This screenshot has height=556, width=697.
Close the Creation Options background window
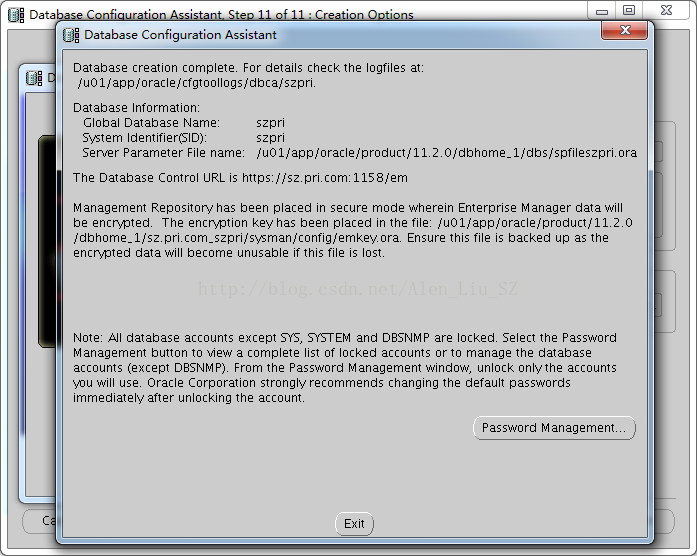(666, 10)
